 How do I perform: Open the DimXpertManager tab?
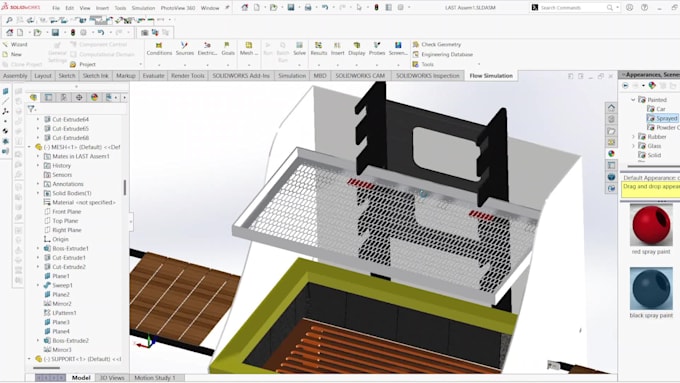(79, 98)
